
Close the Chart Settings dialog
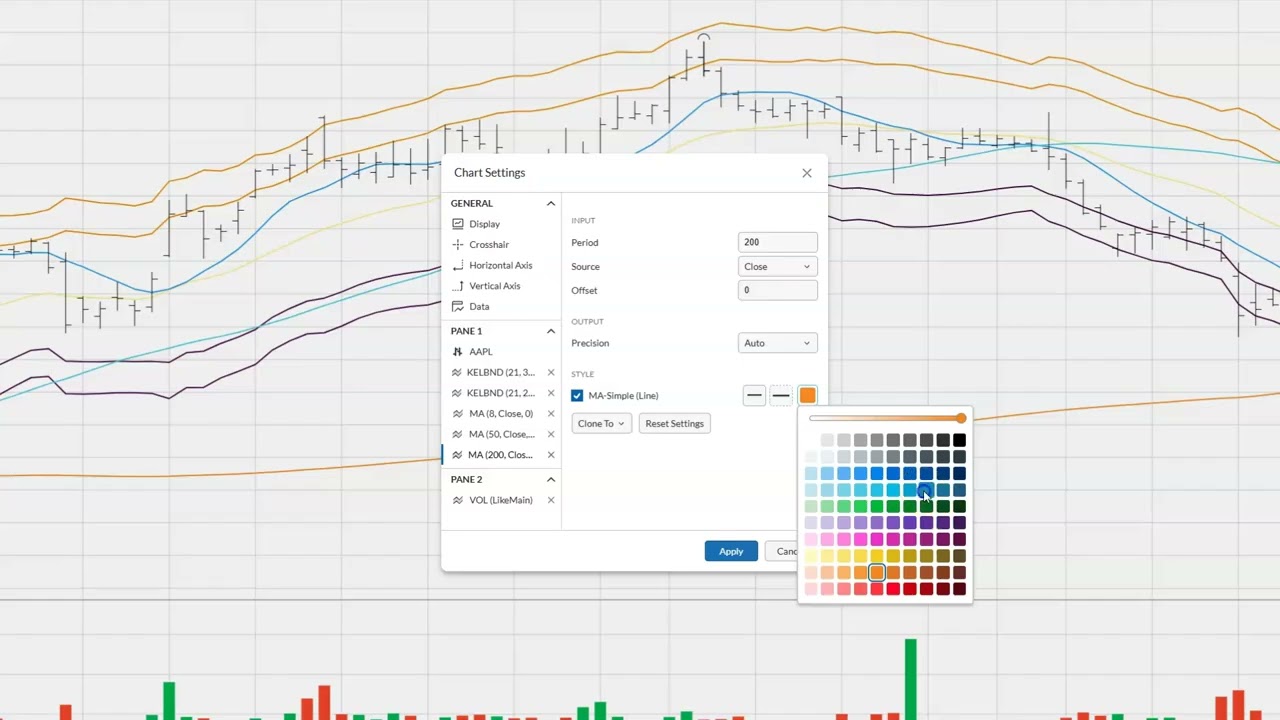pos(807,173)
